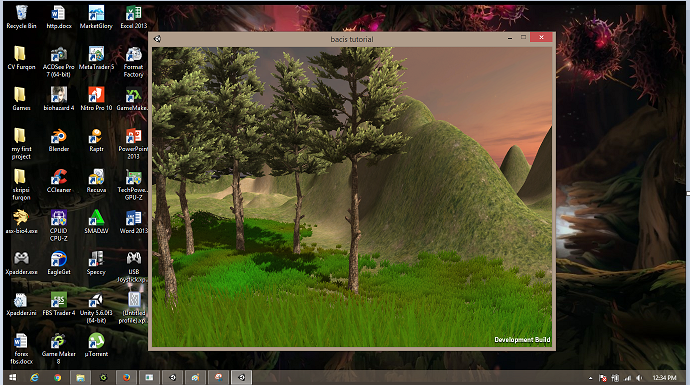Open the 12:34 PM taskbar clock
The image size is (690, 385).
point(664,378)
